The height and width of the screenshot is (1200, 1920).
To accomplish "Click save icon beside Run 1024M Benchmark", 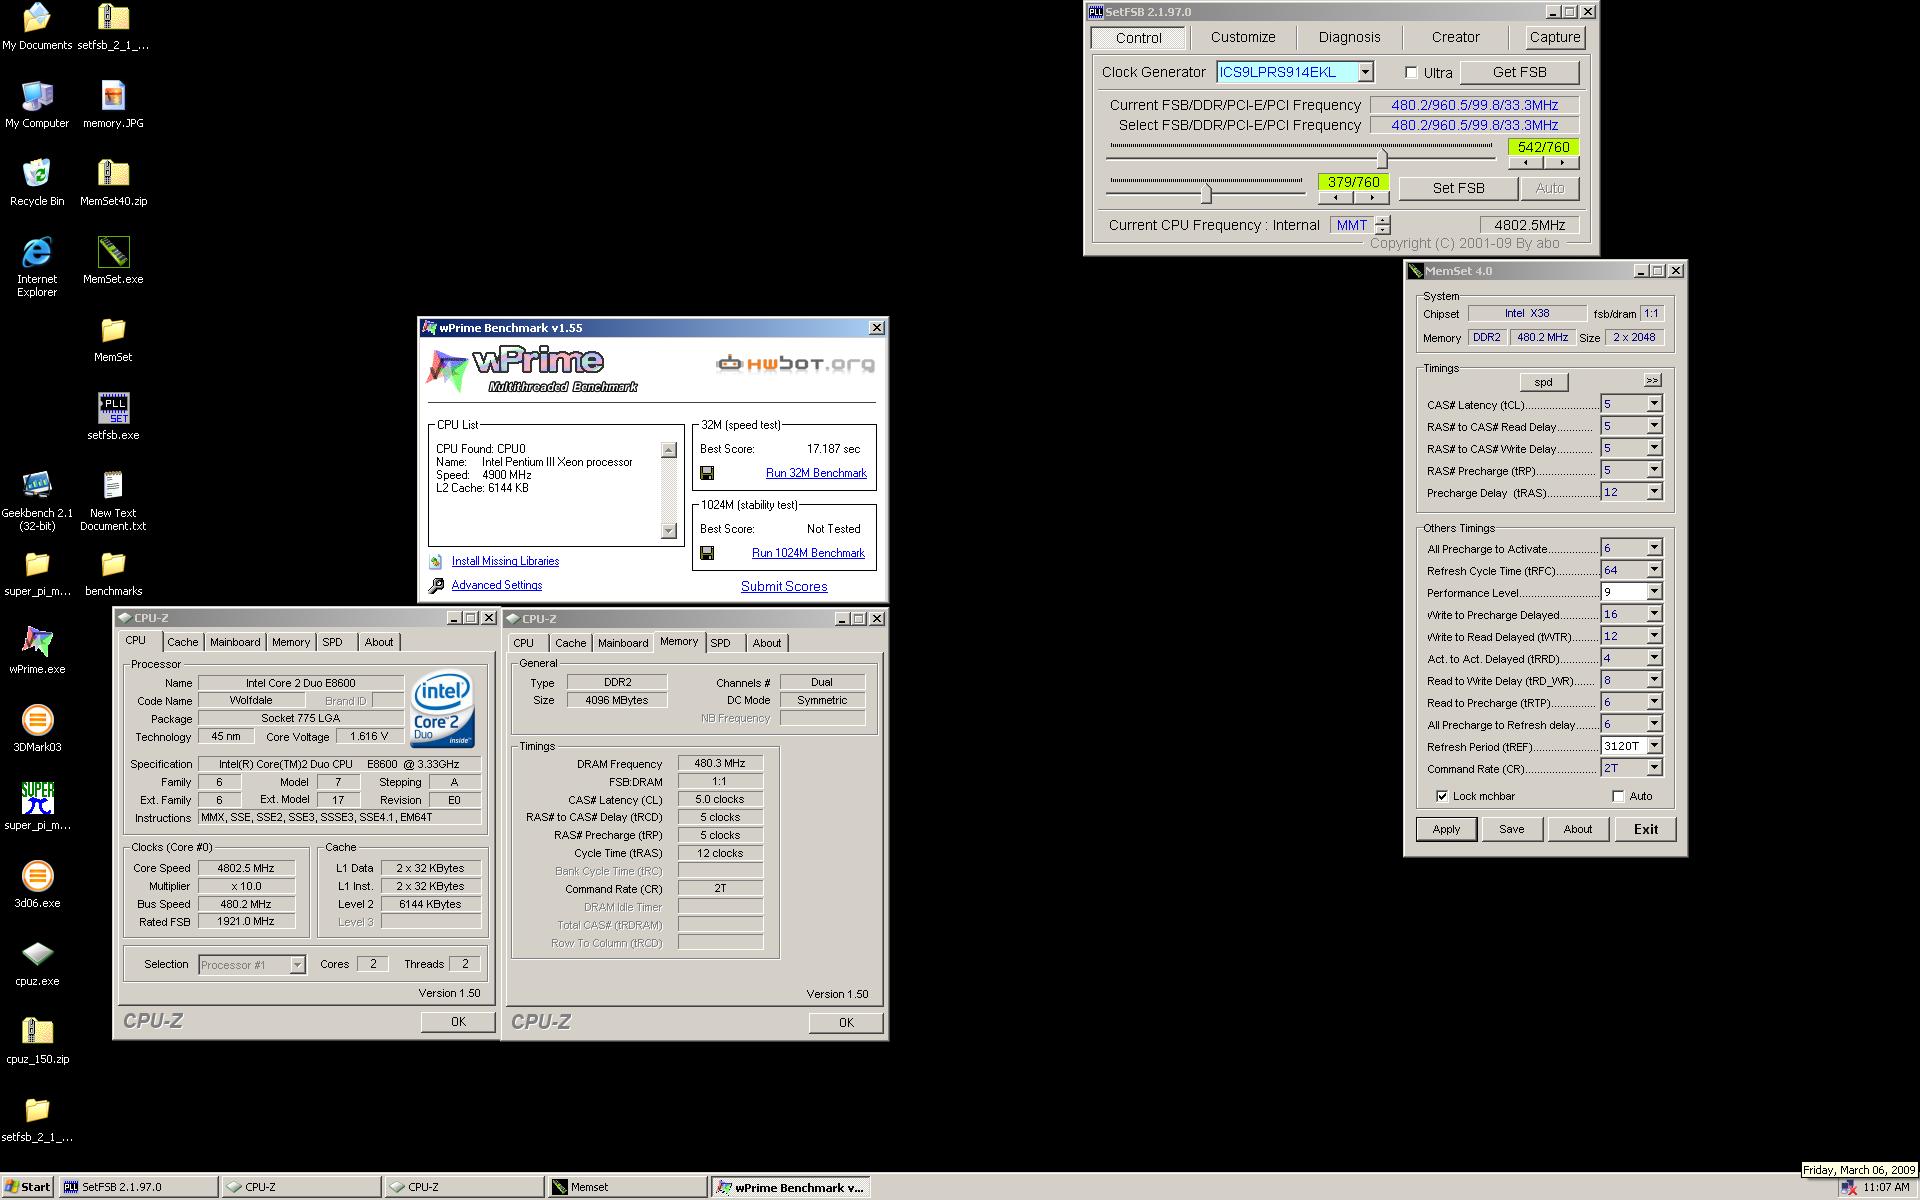I will [x=707, y=553].
